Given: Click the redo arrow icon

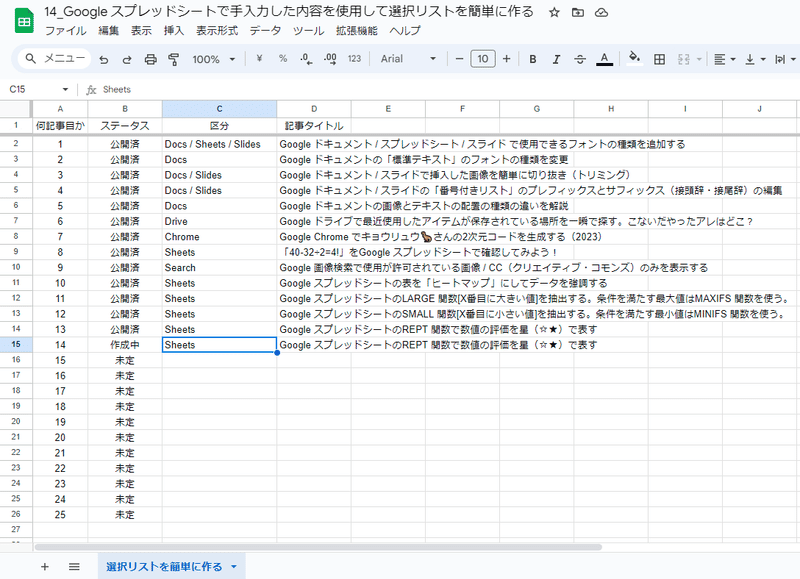Looking at the screenshot, I should [x=127, y=59].
